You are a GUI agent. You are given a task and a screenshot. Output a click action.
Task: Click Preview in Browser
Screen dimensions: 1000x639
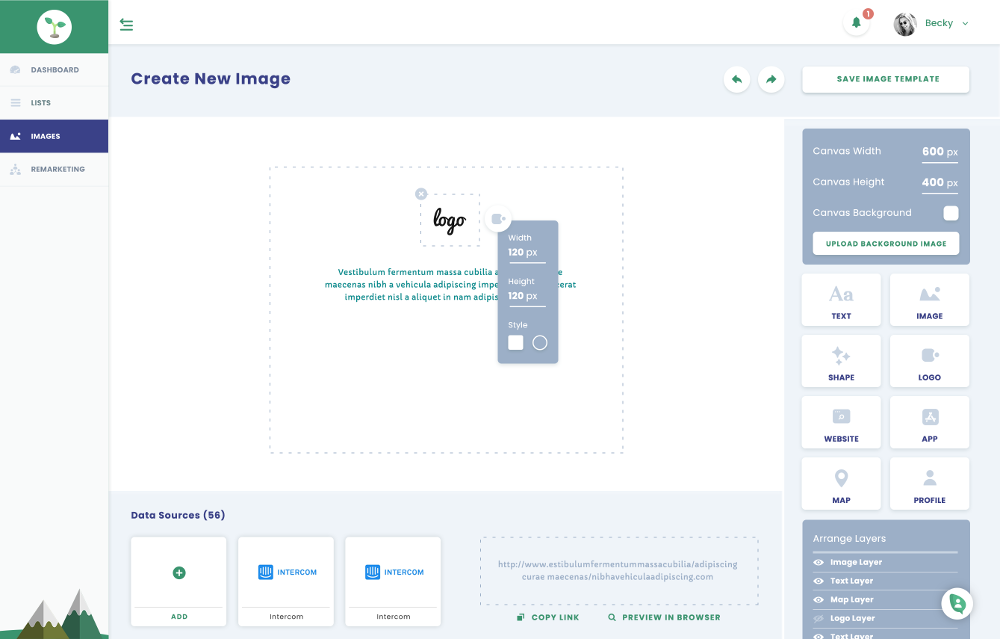click(664, 617)
